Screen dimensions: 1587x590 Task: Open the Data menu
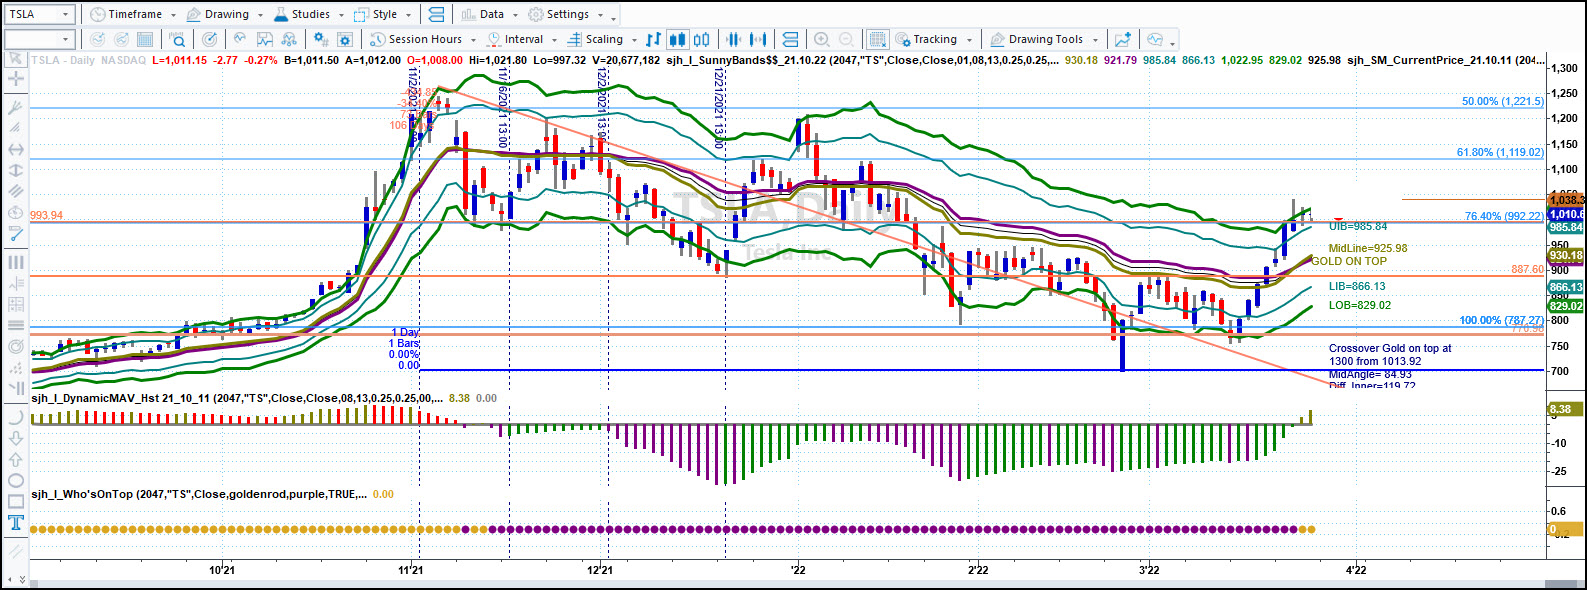point(489,14)
